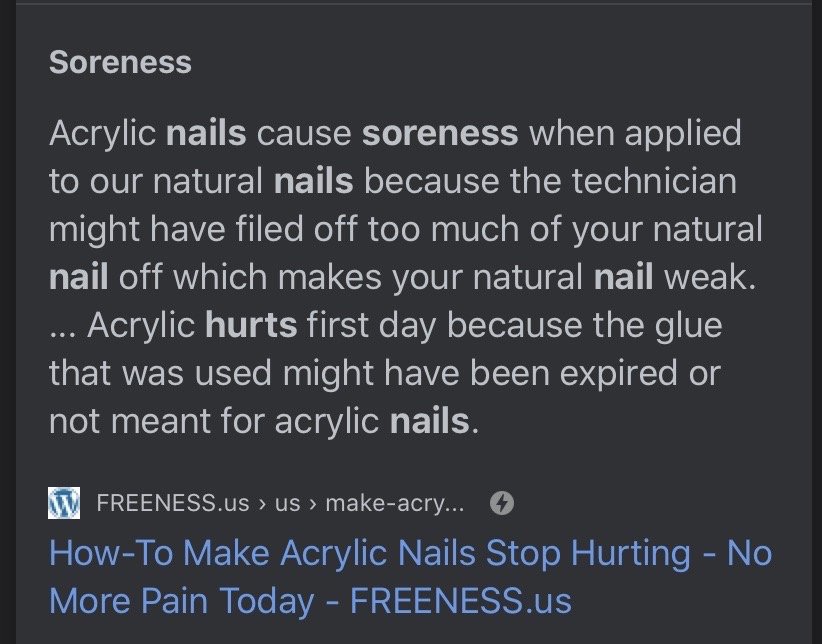Viewport: 822px width, 644px height.
Task: Click the opening word 'Acrylic' of the snippet
Action: point(102,133)
